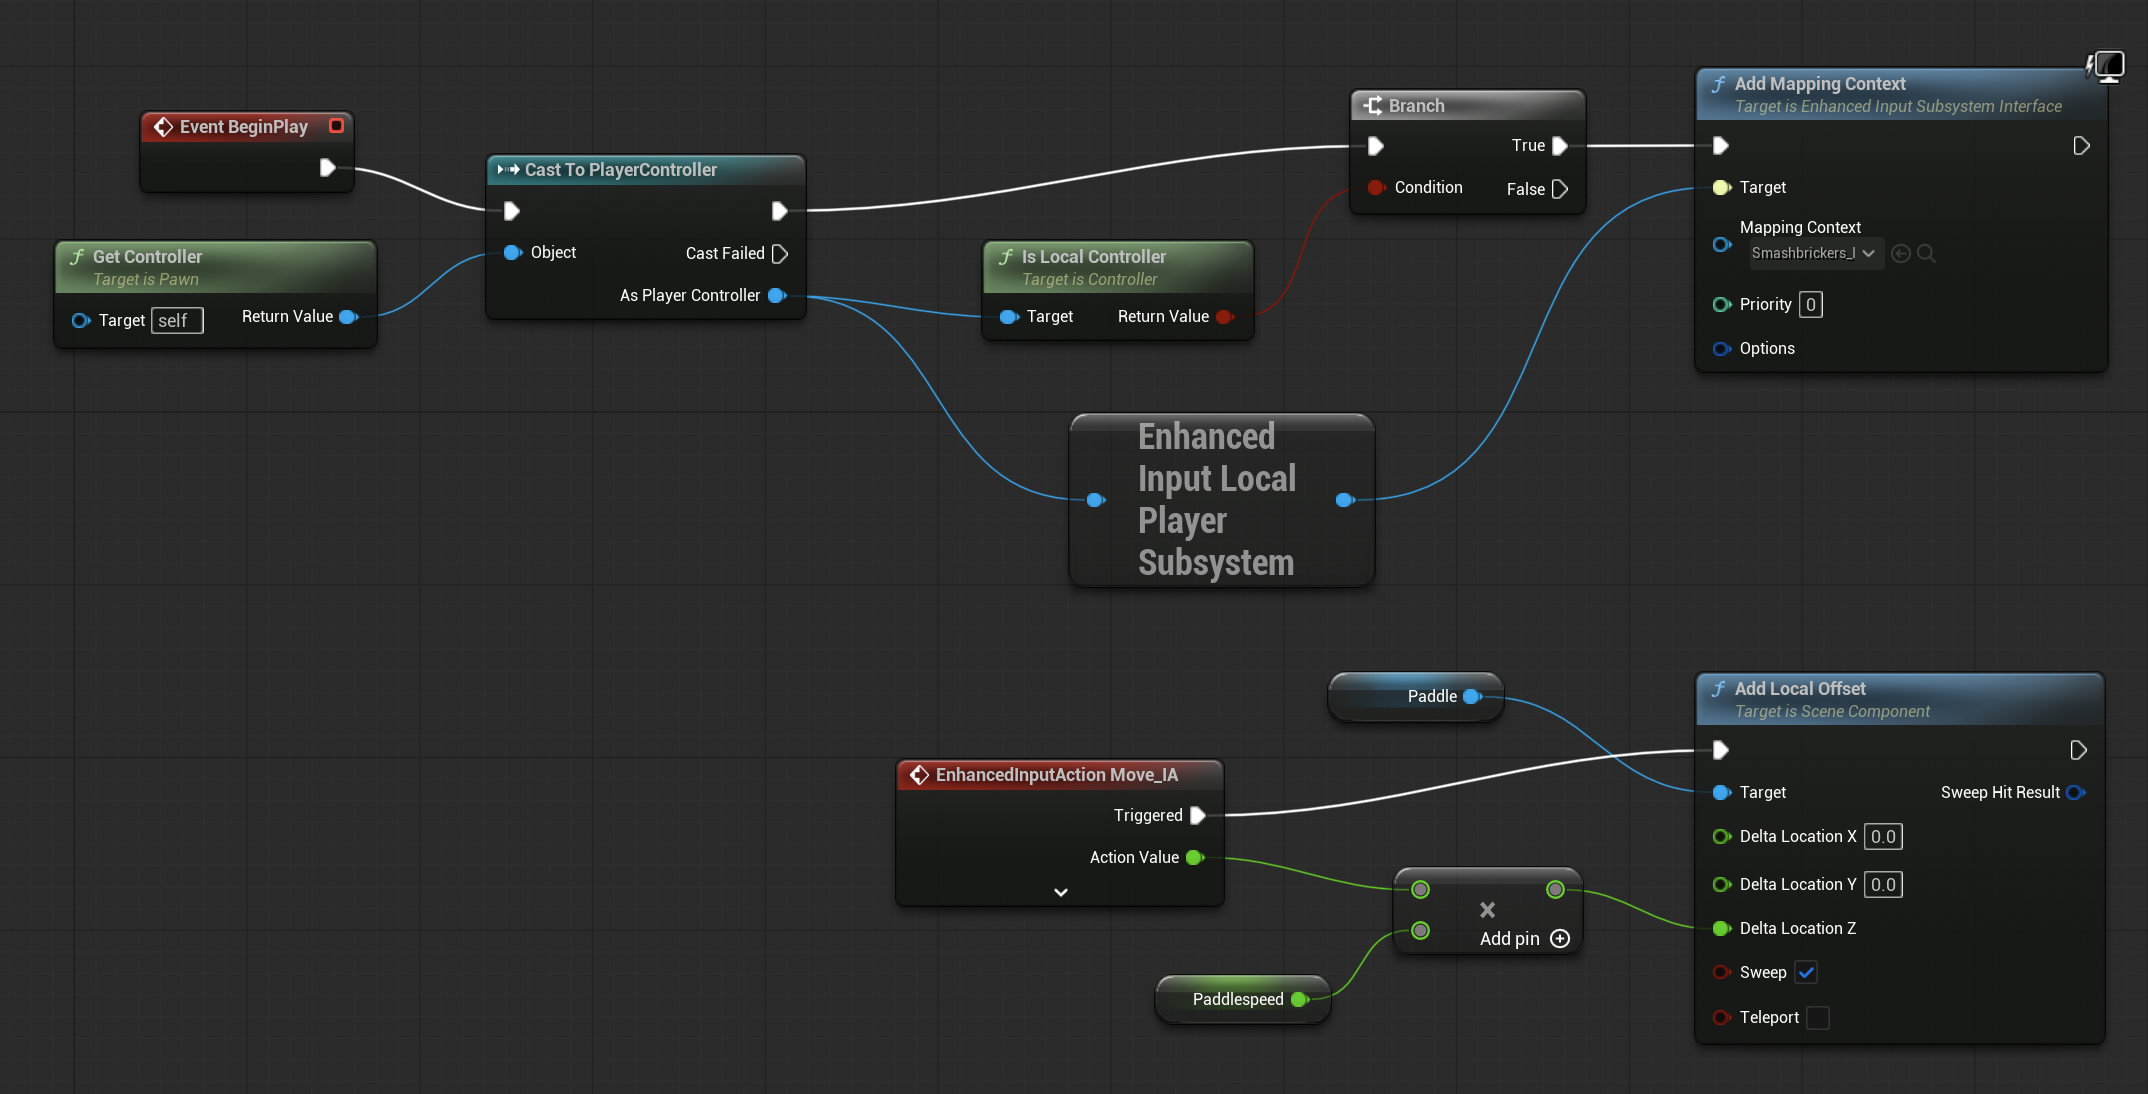Click the Branch True output pin

click(x=1559, y=146)
